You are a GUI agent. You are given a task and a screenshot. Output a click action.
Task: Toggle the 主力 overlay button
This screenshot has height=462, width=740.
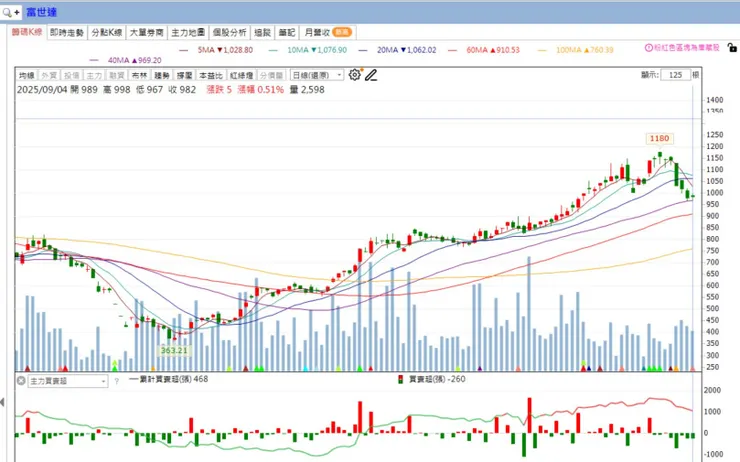(94, 76)
